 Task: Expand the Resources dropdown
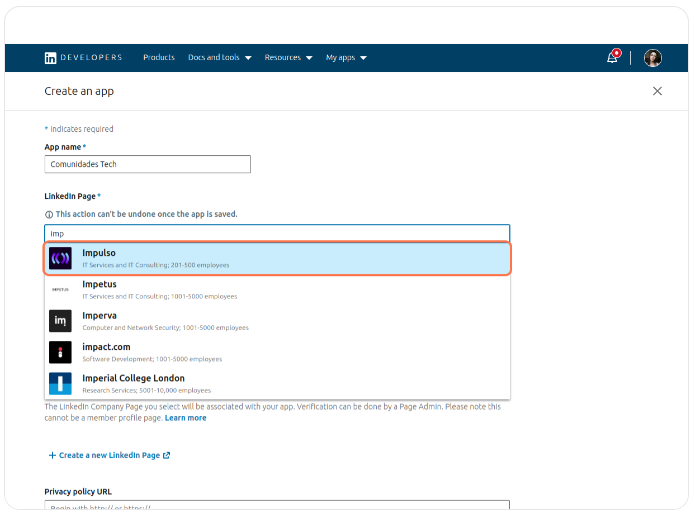click(x=289, y=58)
